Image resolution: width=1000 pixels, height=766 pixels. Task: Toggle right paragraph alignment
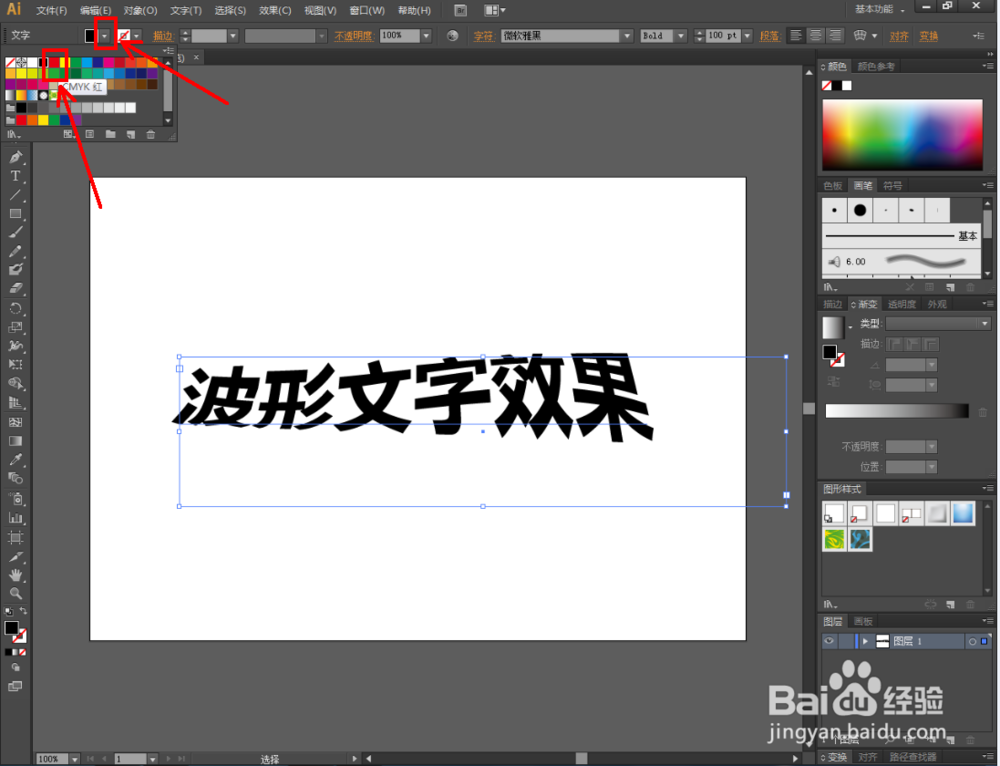(836, 35)
